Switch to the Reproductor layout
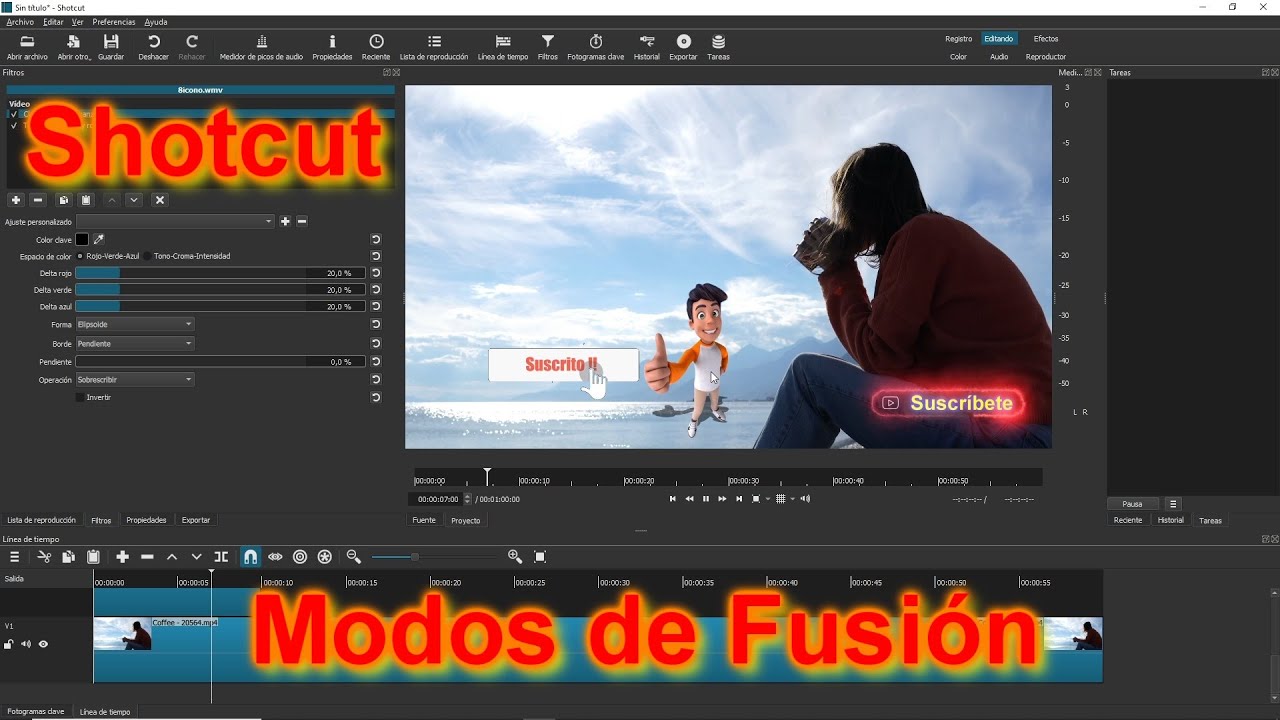1280x720 pixels. [1046, 57]
